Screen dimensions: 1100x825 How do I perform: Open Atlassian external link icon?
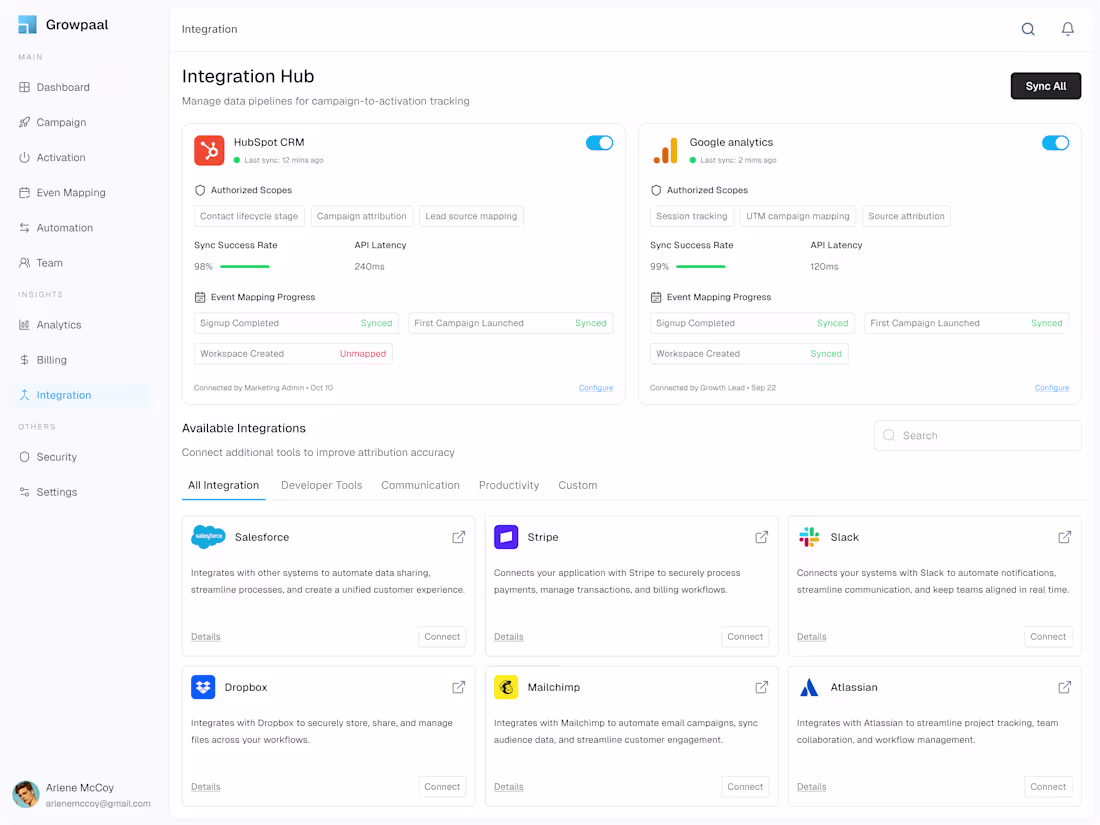pos(1064,687)
